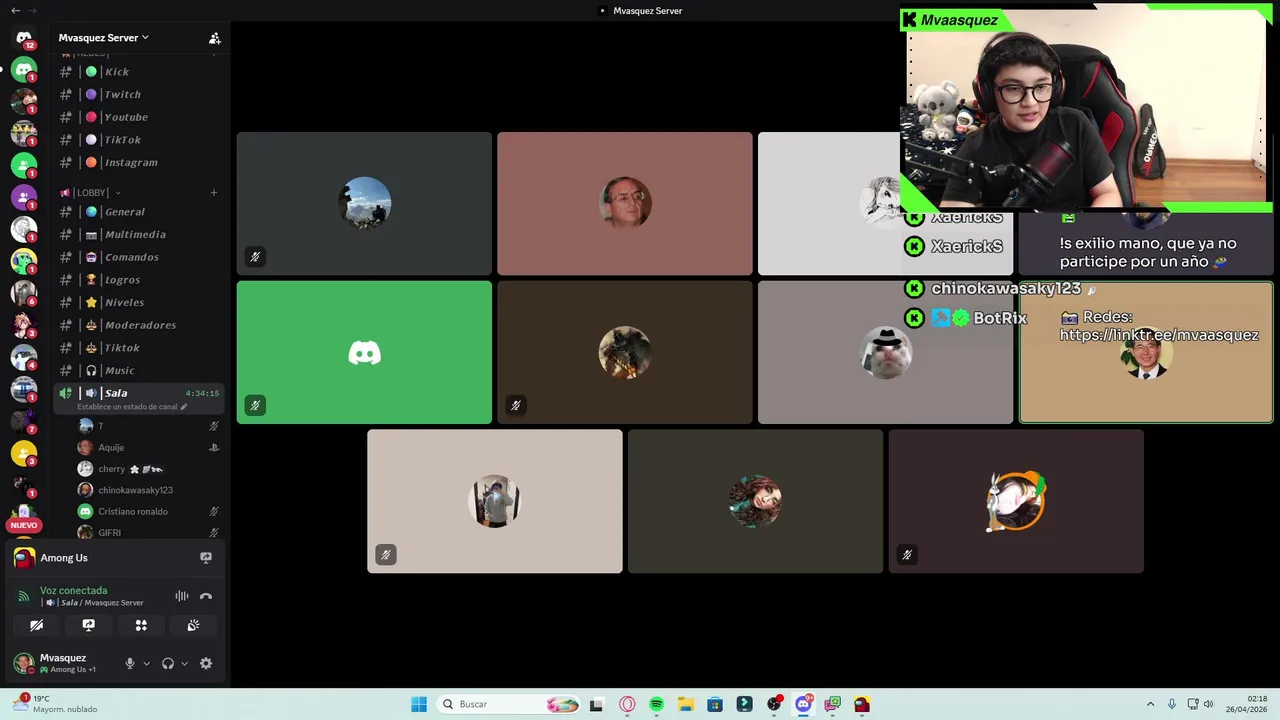Open Among Us from taskbar
1280x720 pixels.
tap(862, 704)
